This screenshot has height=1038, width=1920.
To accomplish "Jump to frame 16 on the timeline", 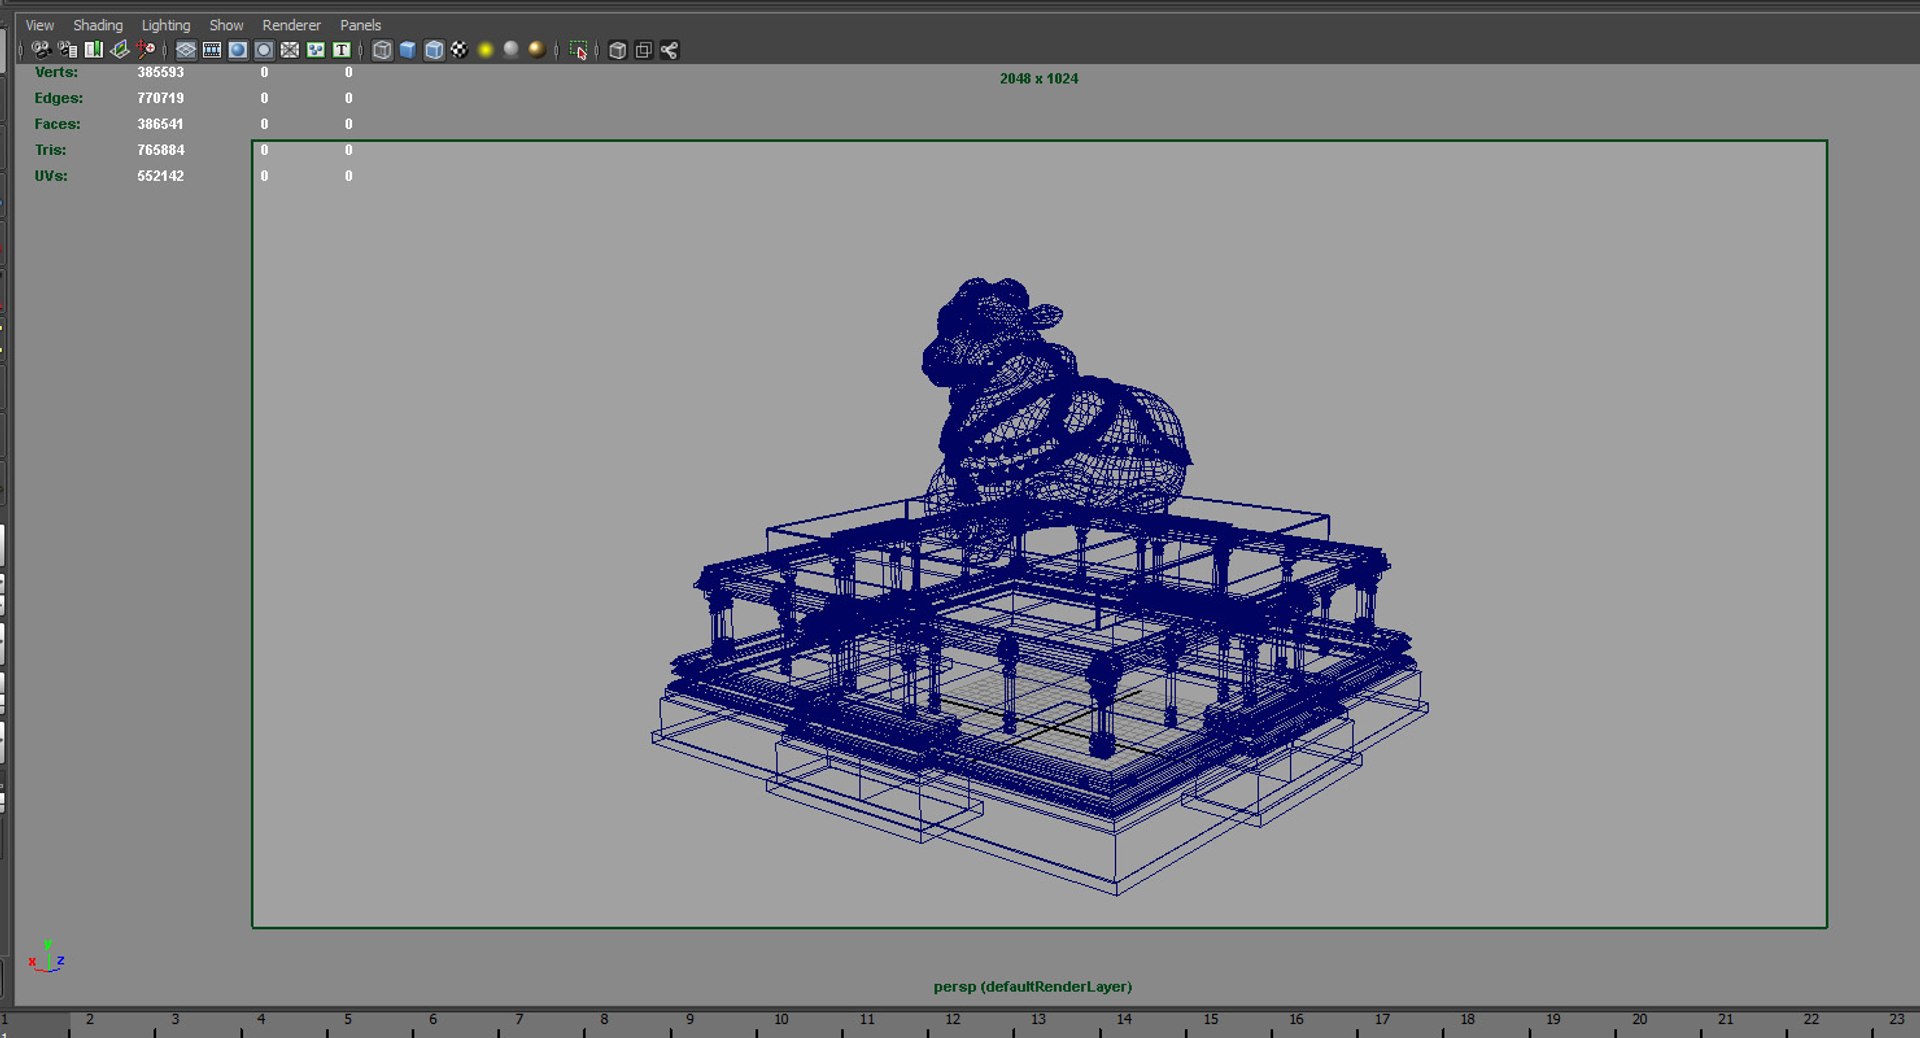I will click(1296, 1020).
